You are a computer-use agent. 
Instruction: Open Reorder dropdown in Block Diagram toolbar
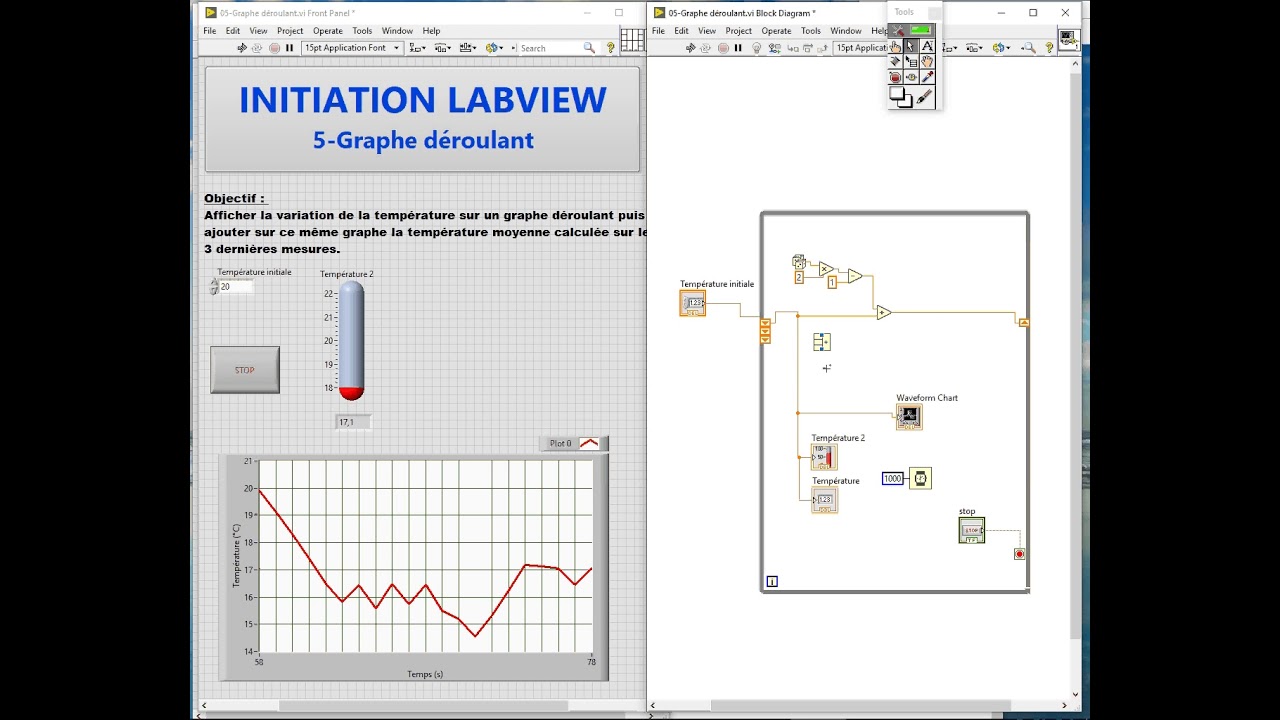(1001, 48)
